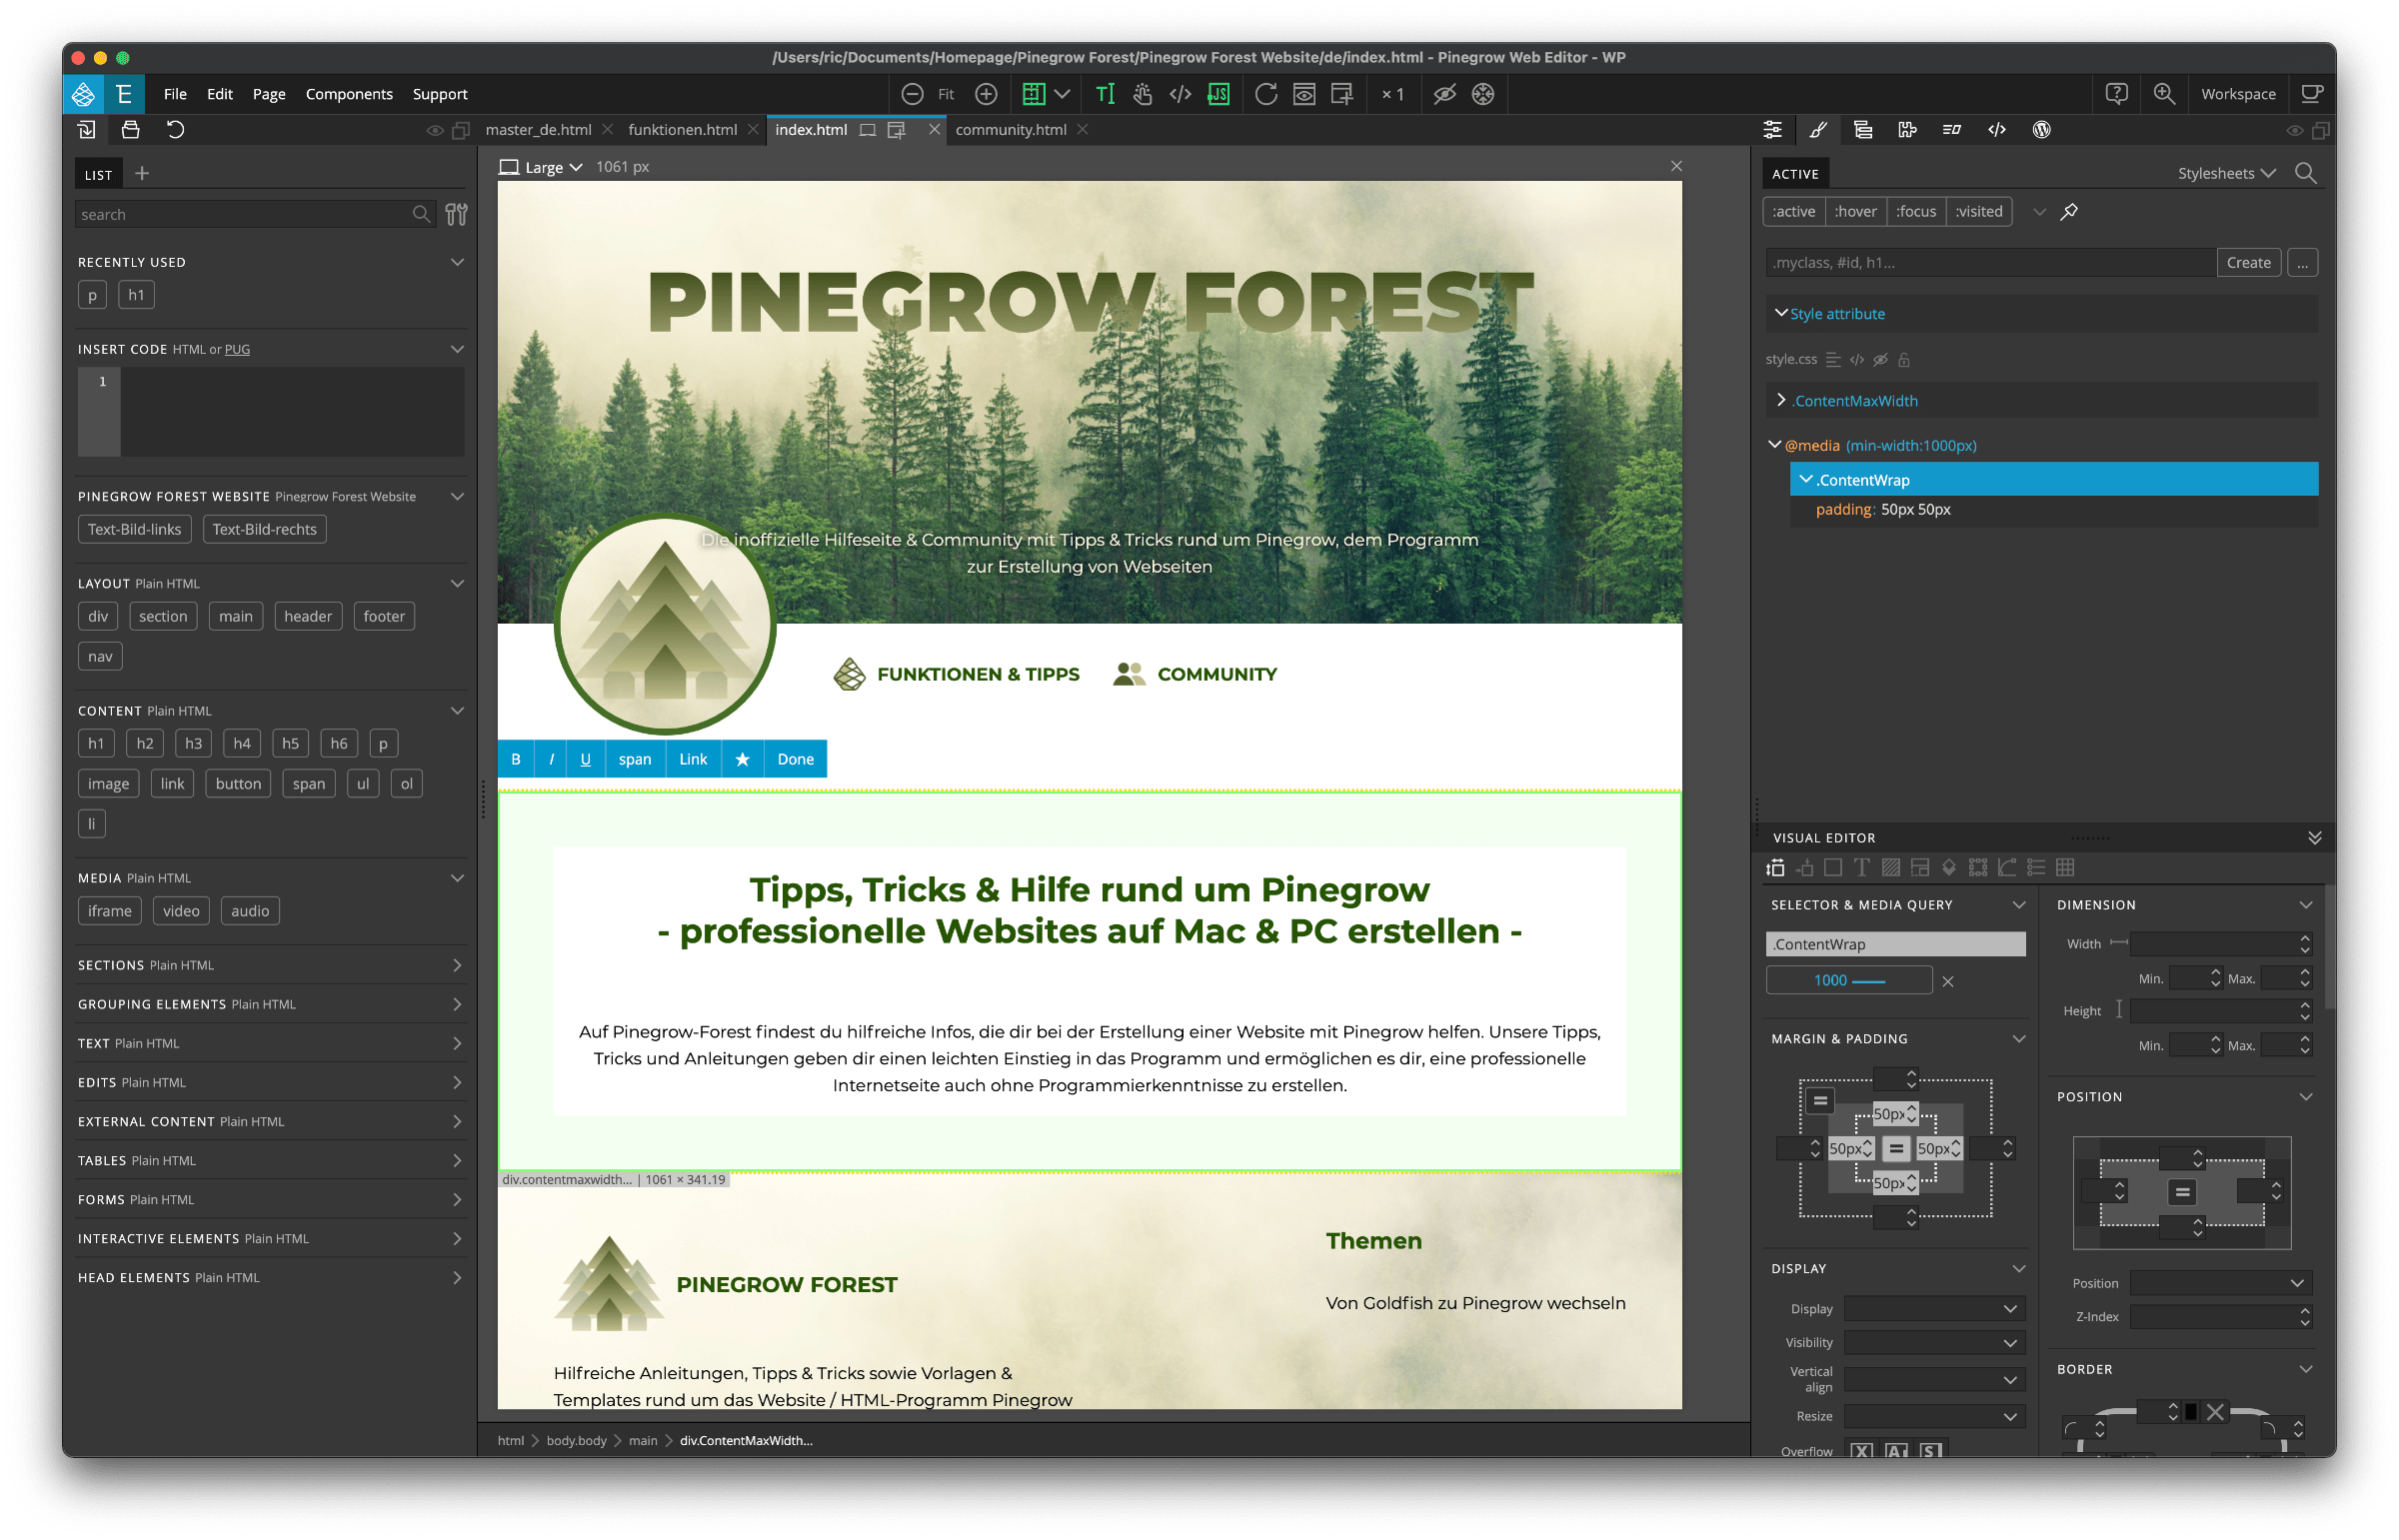Click the .myclass, #id selector input
The width and height of the screenshot is (2399, 1540).
click(1991, 262)
